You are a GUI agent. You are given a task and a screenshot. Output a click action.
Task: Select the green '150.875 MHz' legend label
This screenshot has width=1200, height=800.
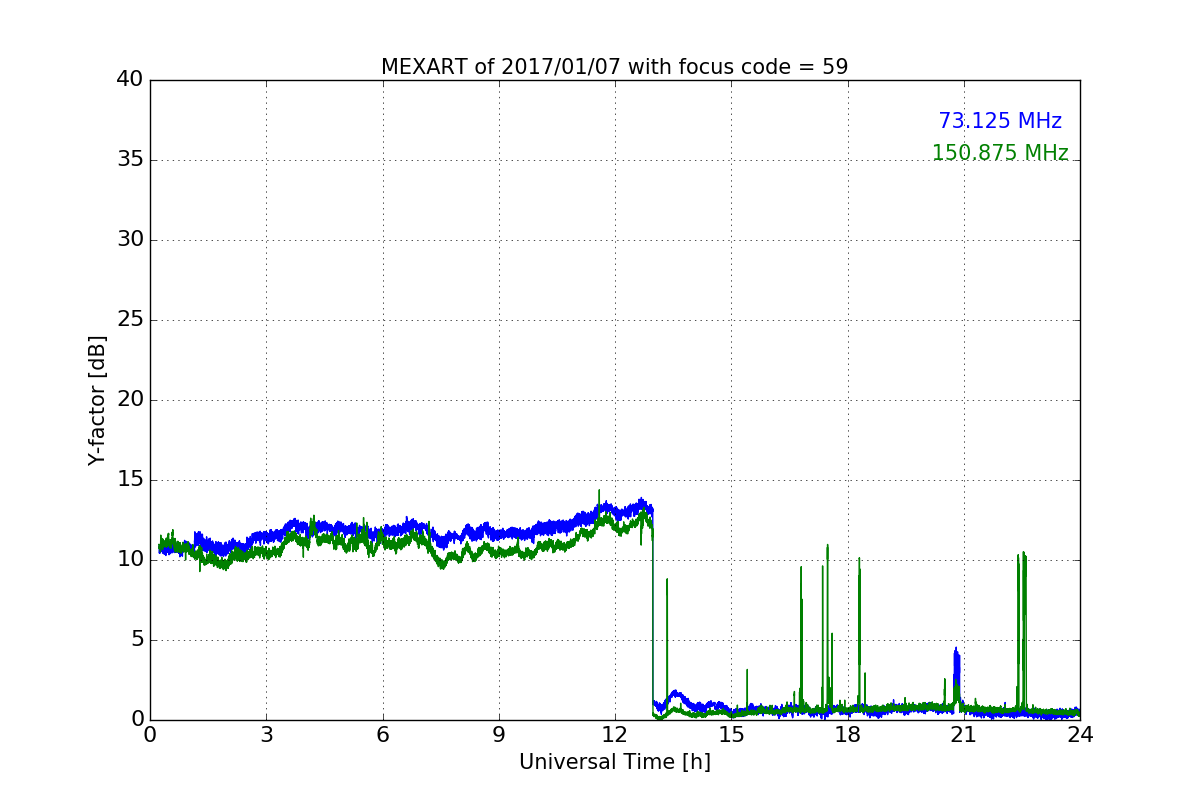[x=1000, y=153]
